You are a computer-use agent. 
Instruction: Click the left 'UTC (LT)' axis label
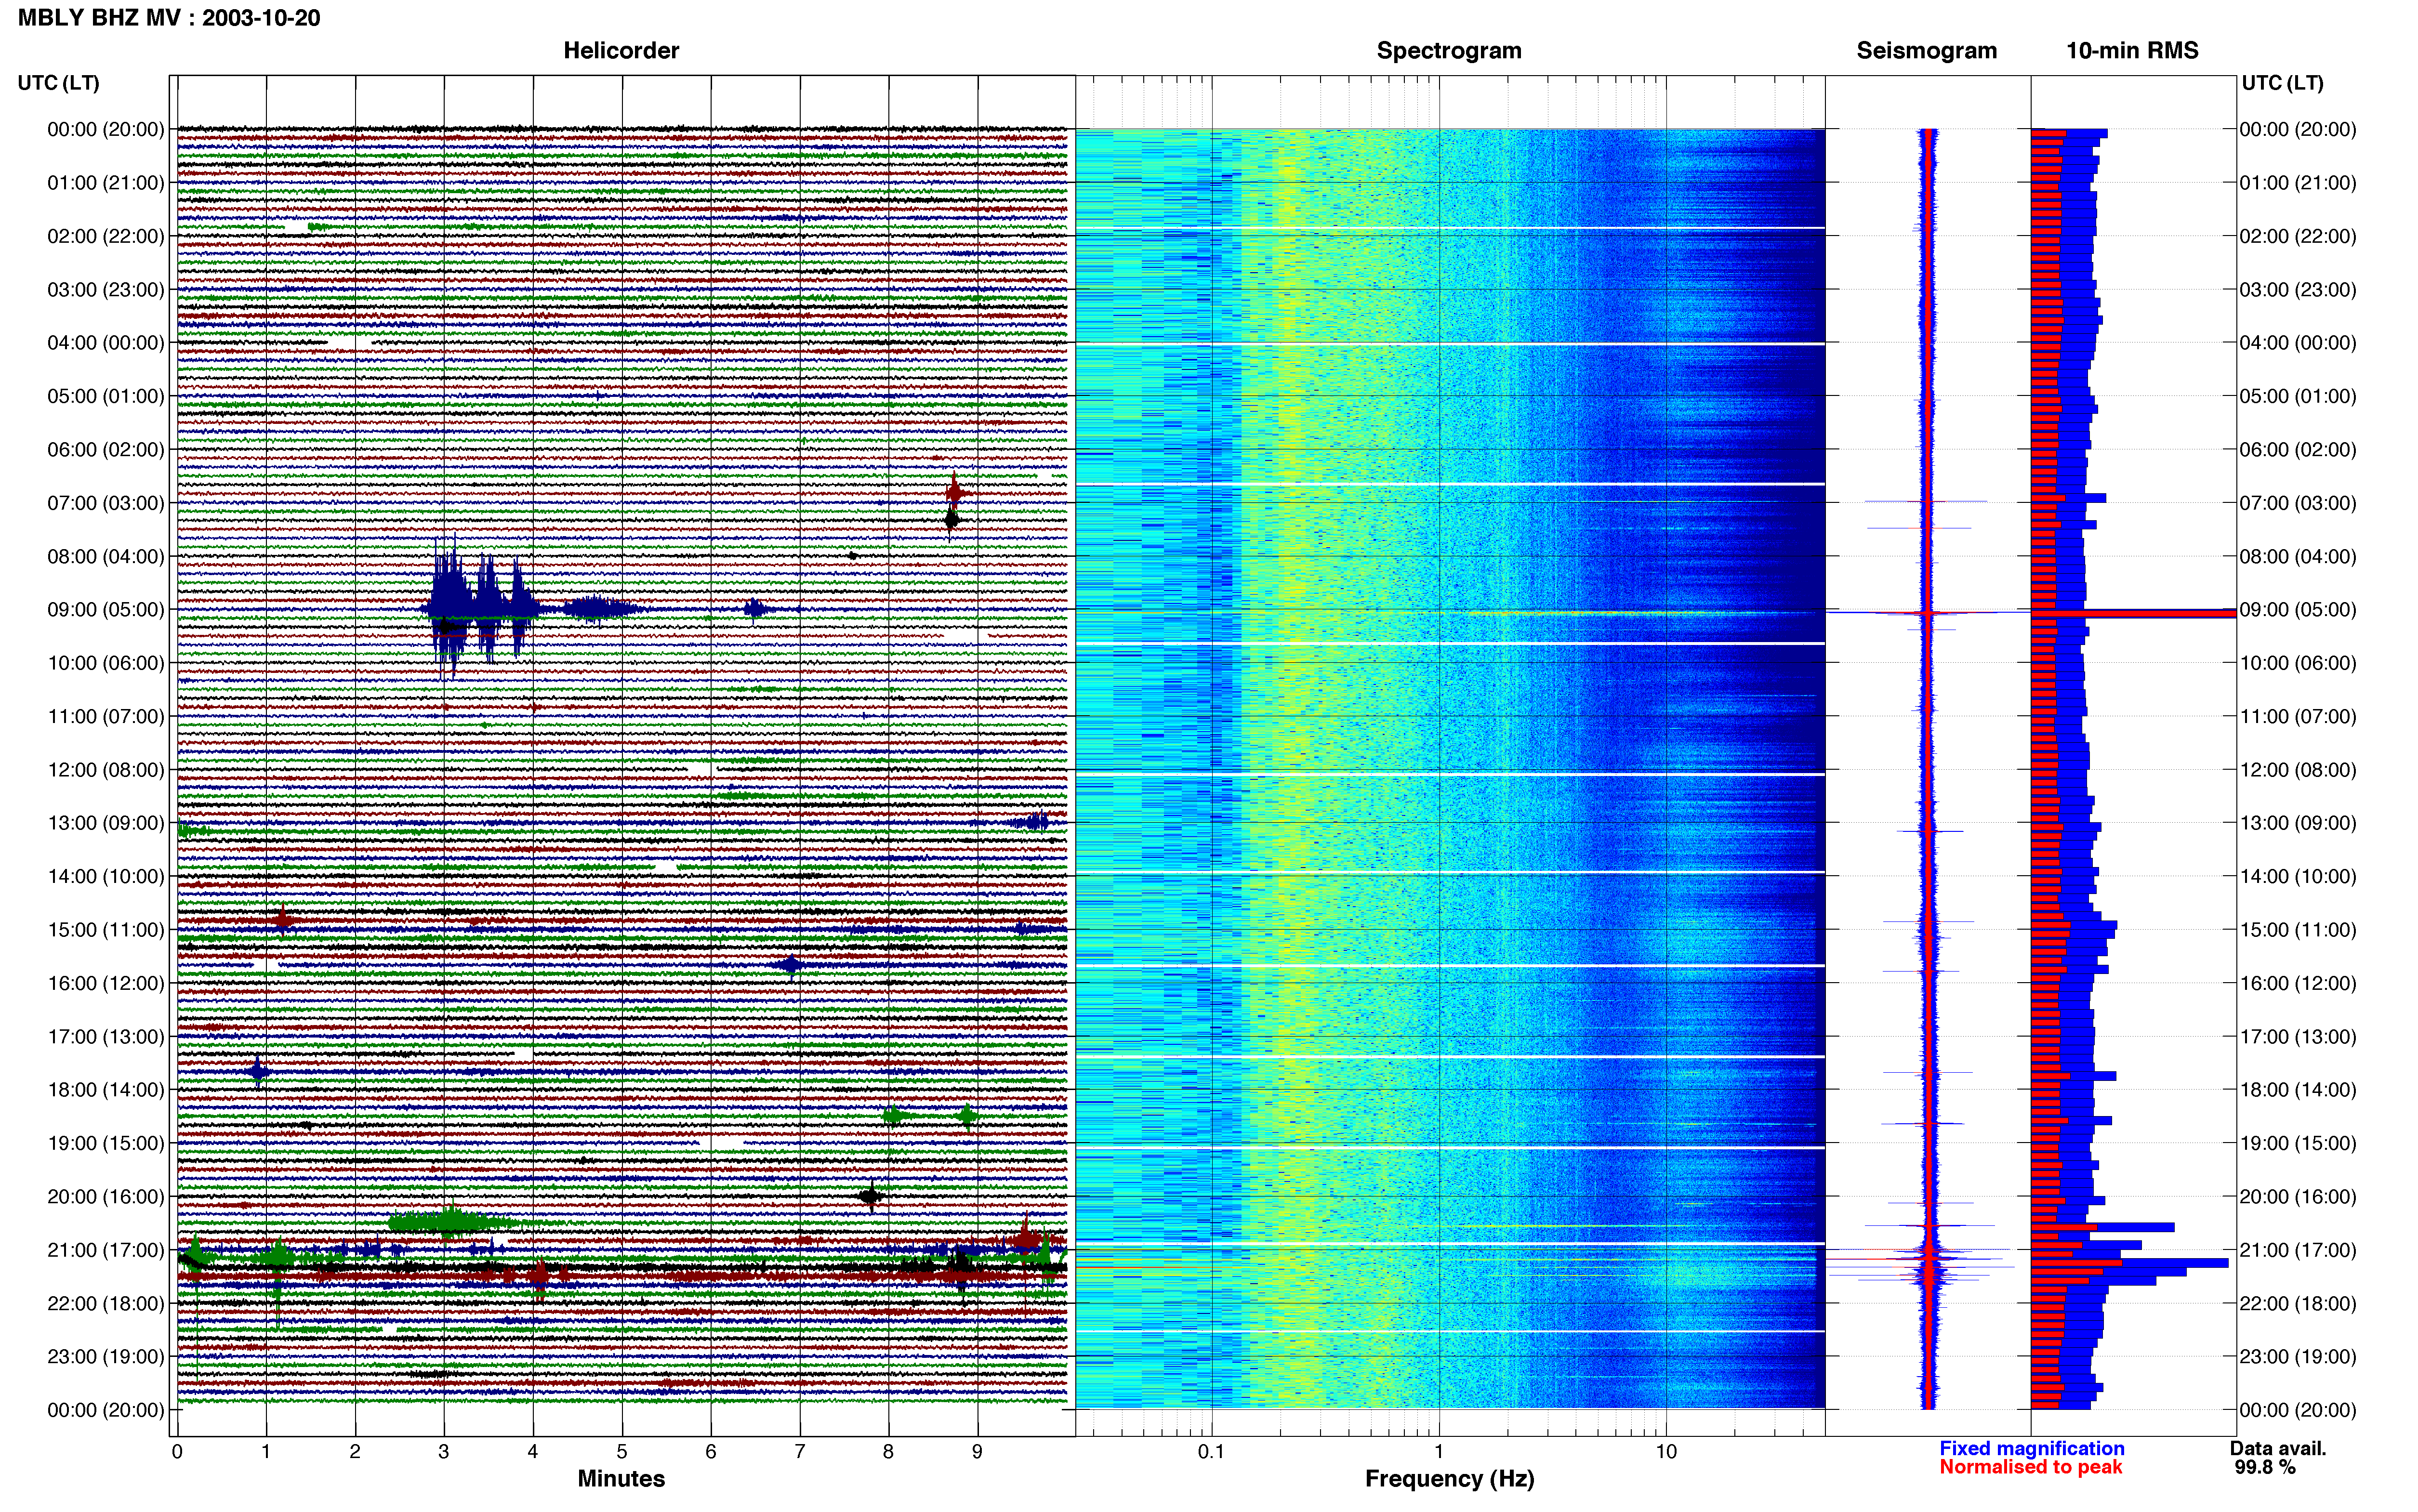coord(58,82)
